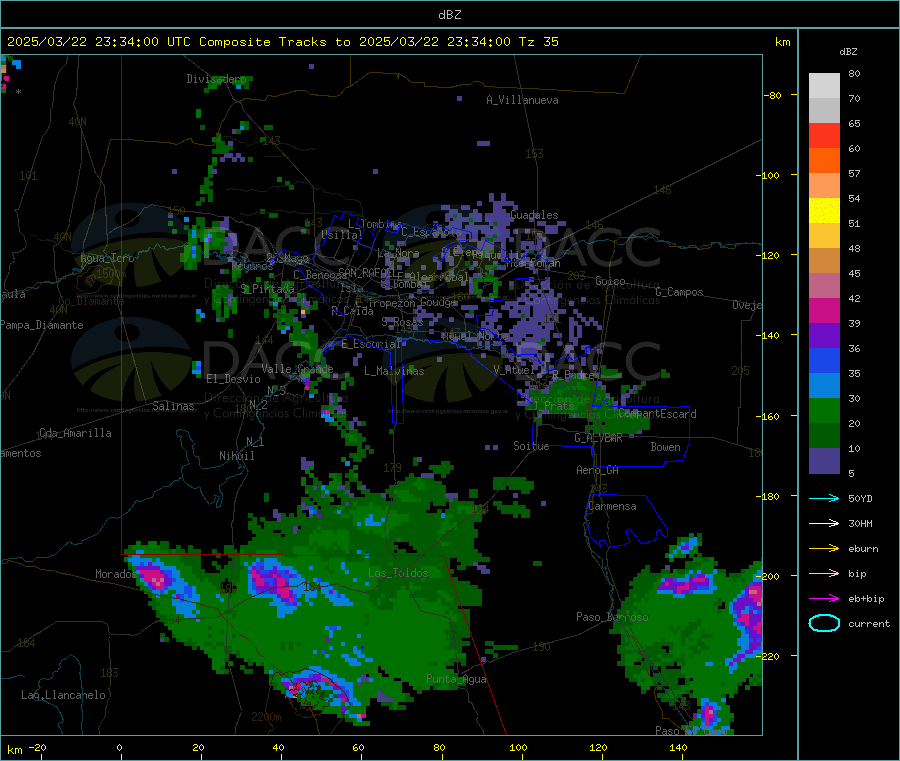Click the 'eburn' legend label

point(863,549)
